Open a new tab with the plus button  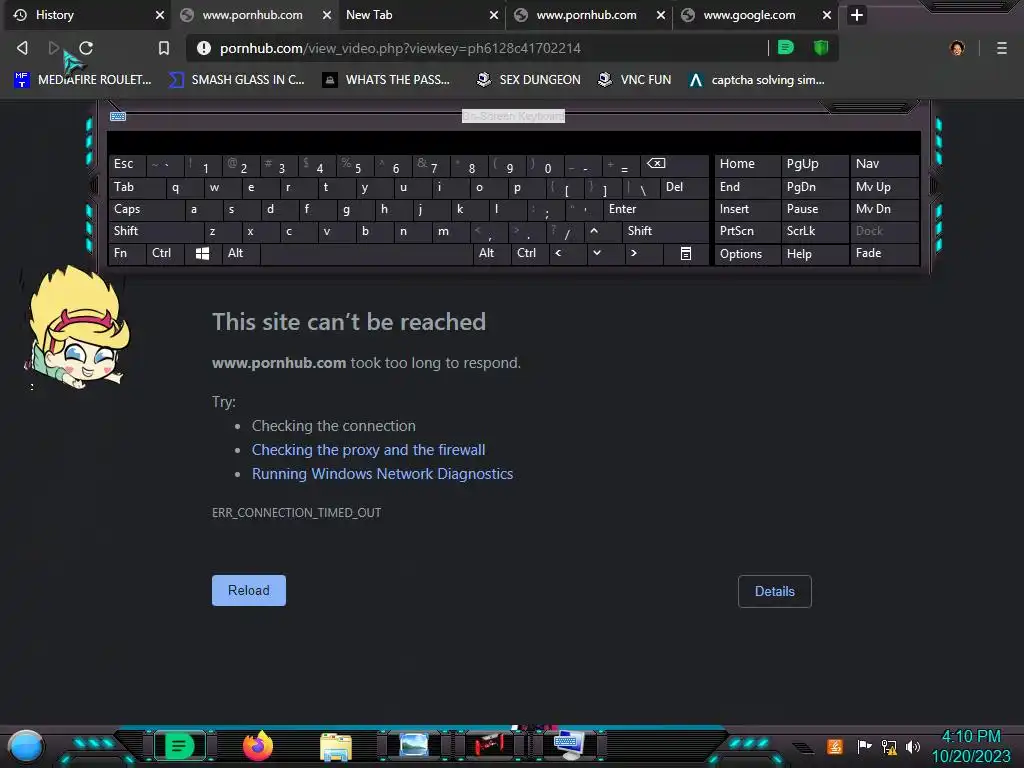pos(857,15)
